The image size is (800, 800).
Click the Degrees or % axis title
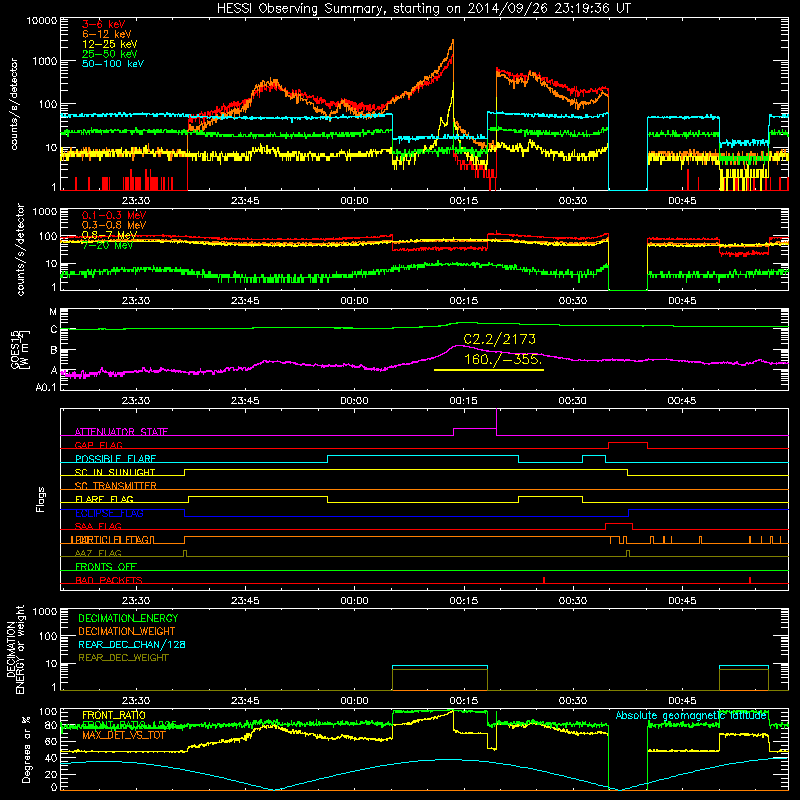[x=26, y=749]
